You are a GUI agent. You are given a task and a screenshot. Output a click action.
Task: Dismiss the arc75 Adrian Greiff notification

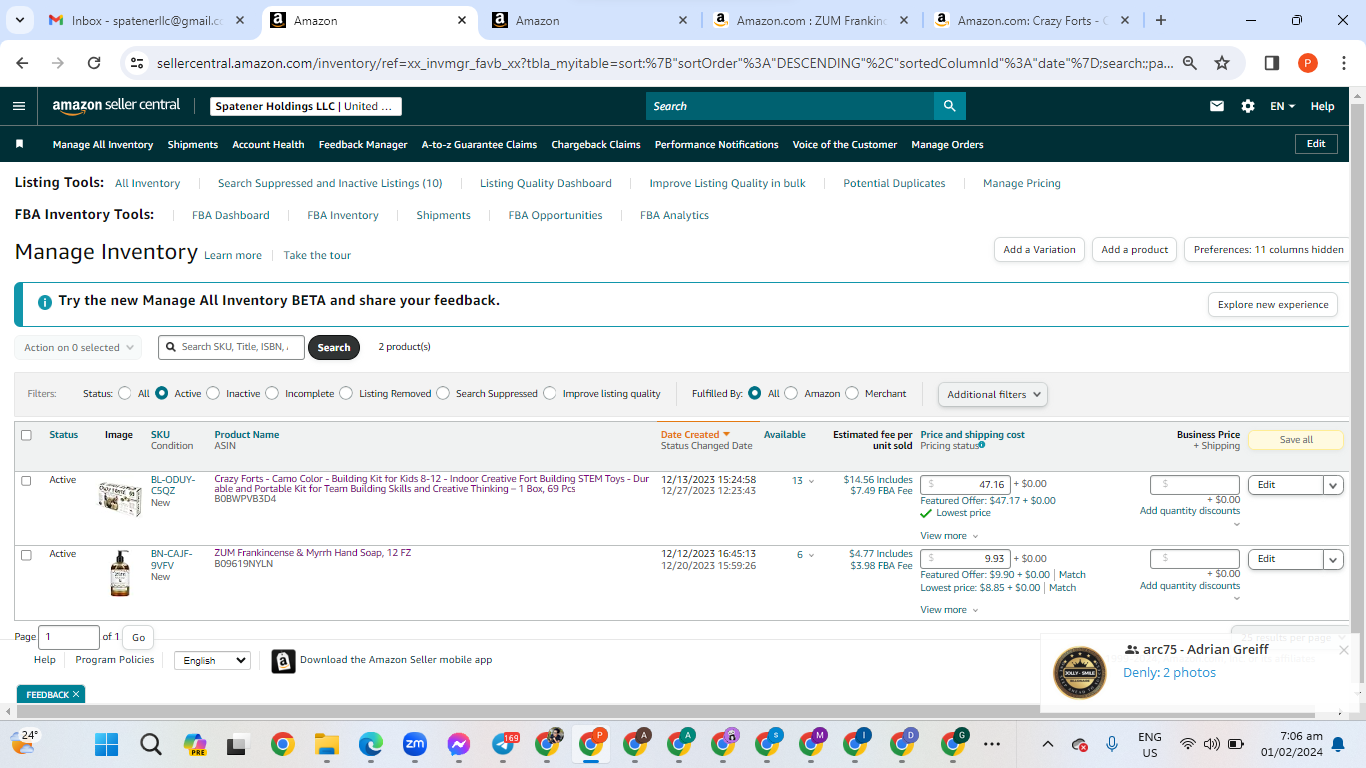coord(1344,650)
